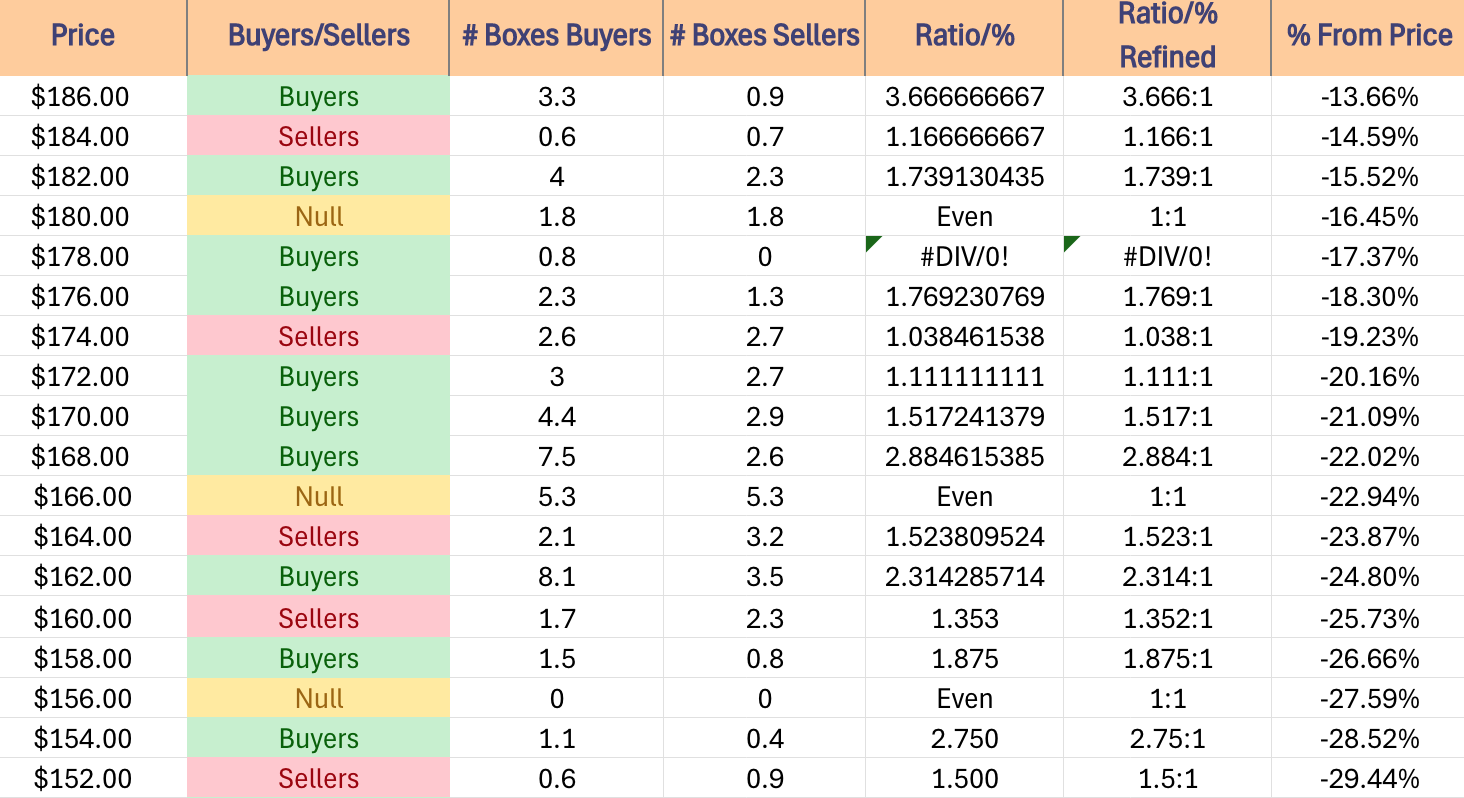The width and height of the screenshot is (1464, 798).
Task: Click the $176.00 price cell
Action: pyautogui.click(x=93, y=297)
